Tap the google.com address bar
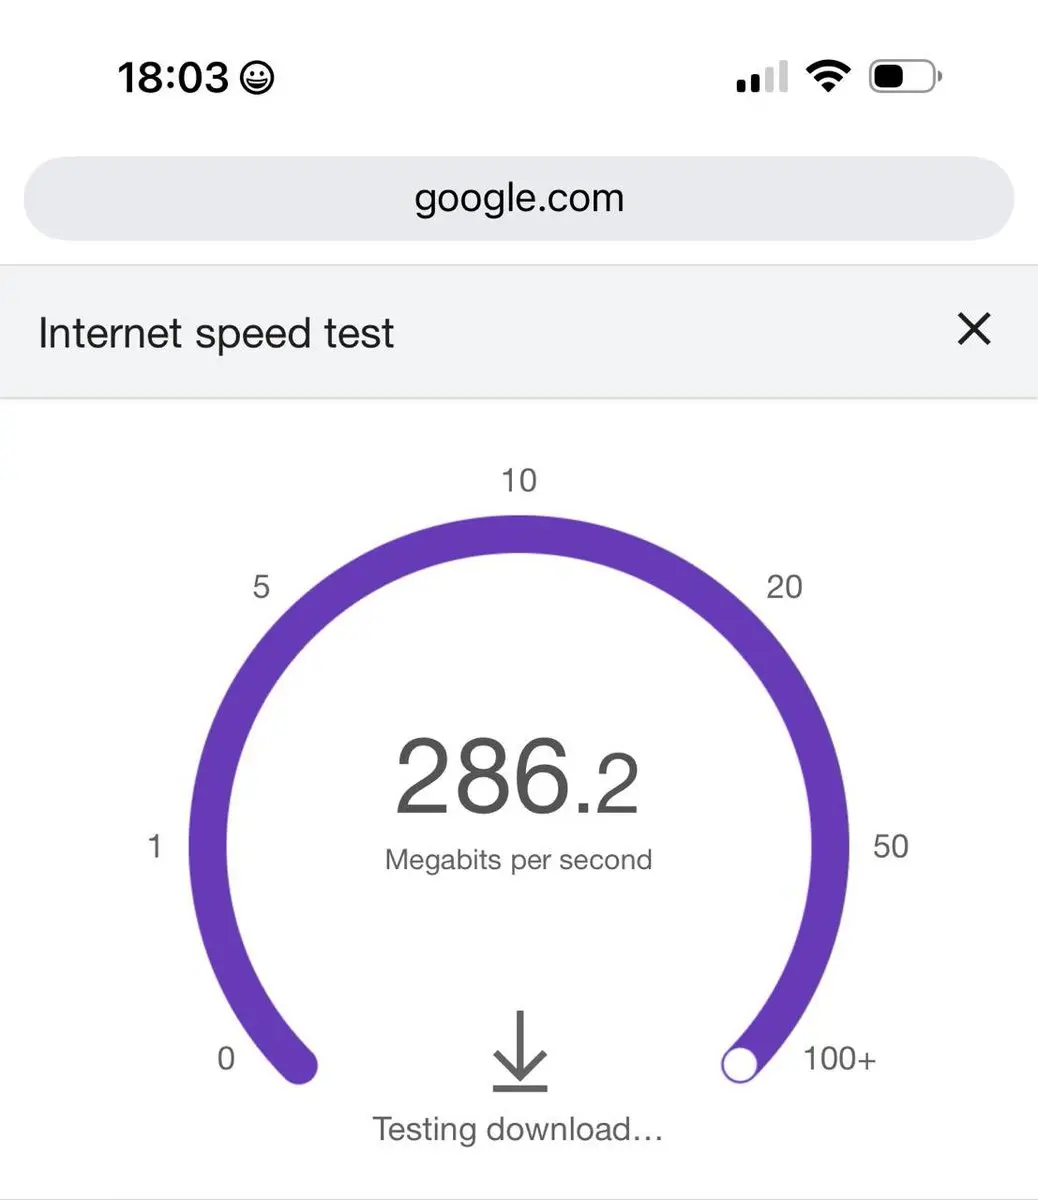 (518, 198)
